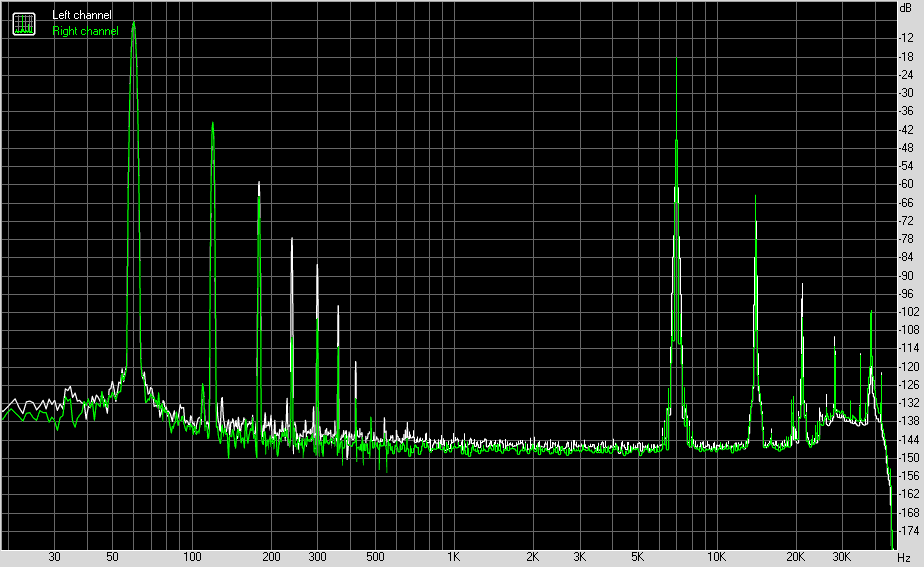Click the '-150' dB axis value

point(908,458)
